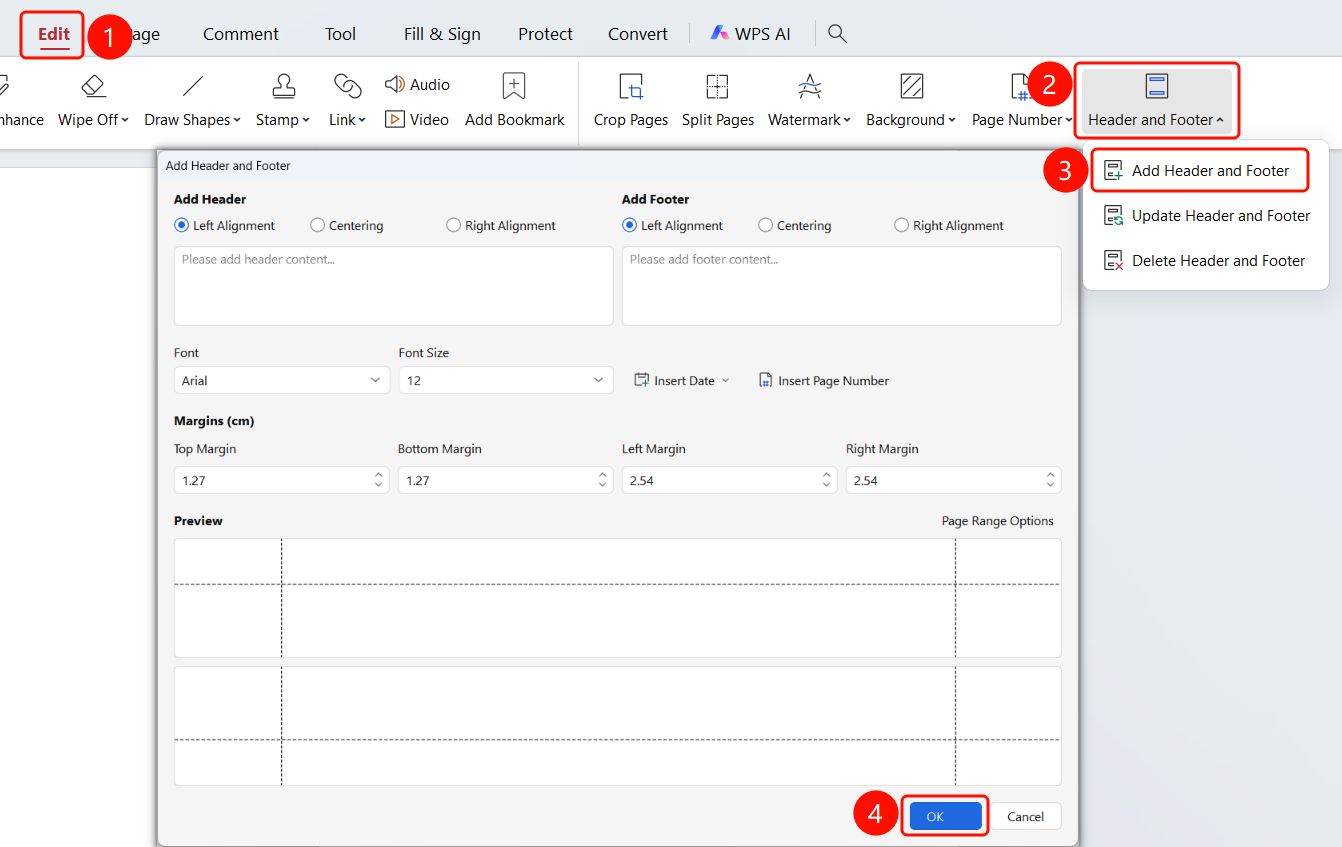Click the Page Number tool
This screenshot has width=1342, height=847.
tap(1021, 100)
